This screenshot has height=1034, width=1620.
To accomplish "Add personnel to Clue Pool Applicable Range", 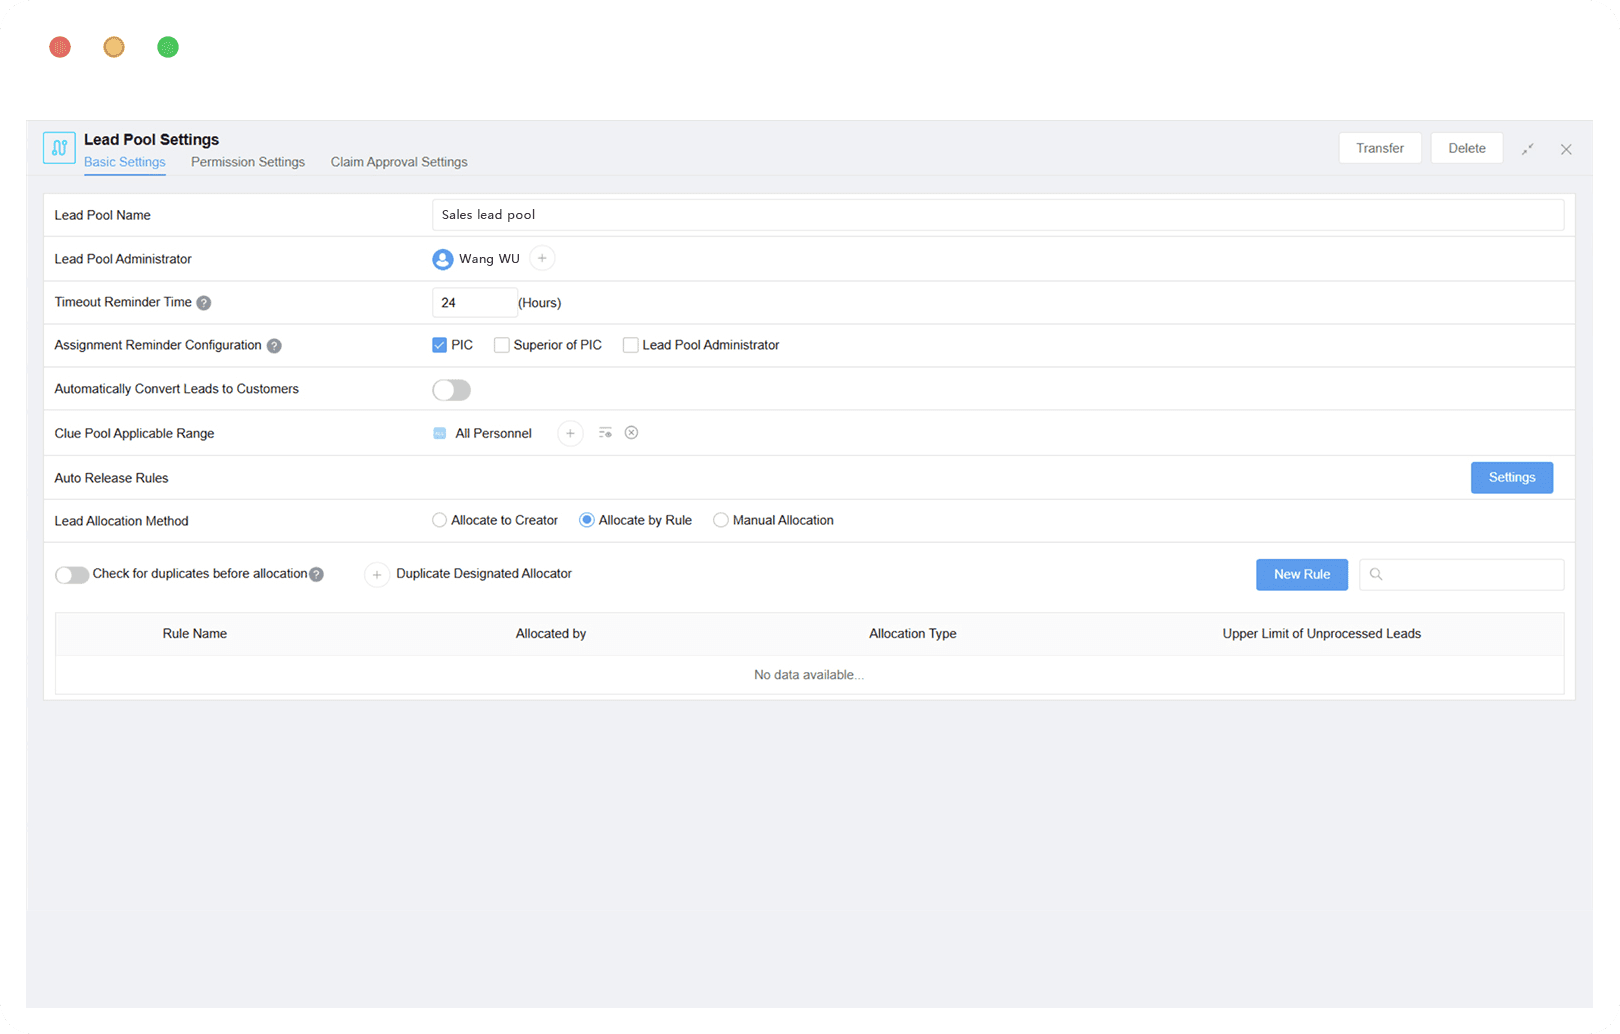I will [570, 434].
